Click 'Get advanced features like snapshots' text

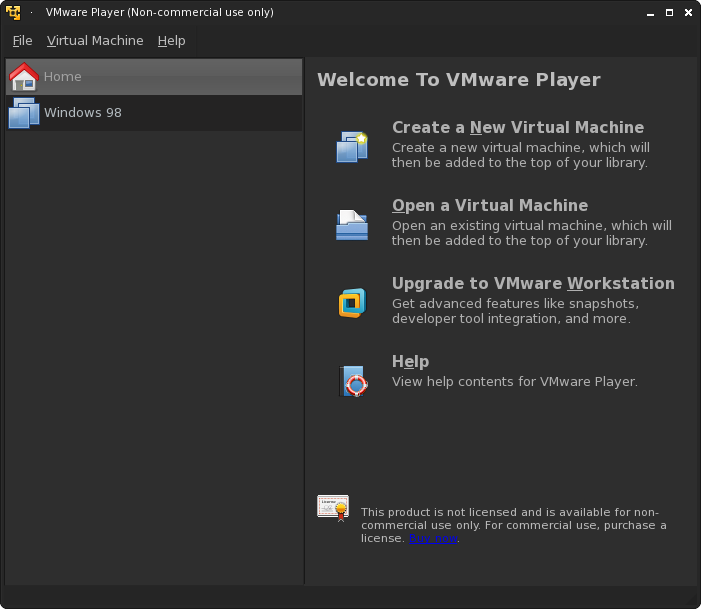(515, 304)
